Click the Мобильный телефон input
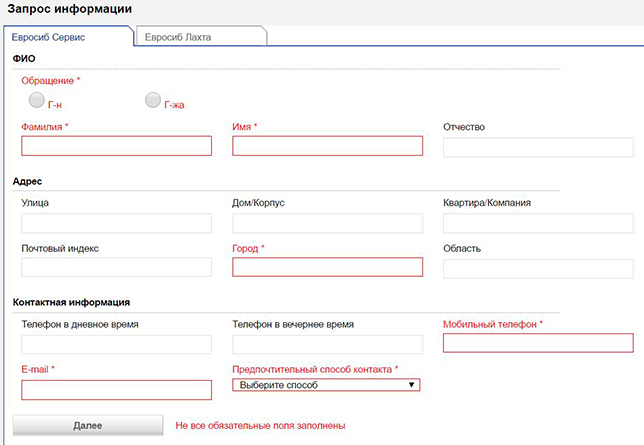This screenshot has width=644, height=445. (538, 343)
